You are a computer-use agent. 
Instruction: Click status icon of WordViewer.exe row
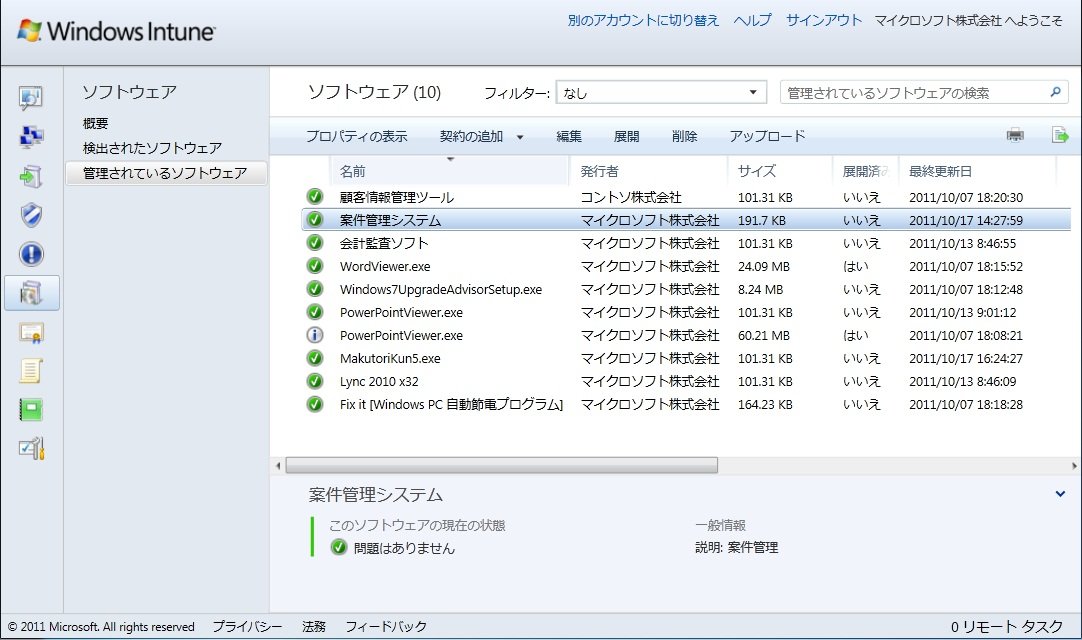click(315, 266)
